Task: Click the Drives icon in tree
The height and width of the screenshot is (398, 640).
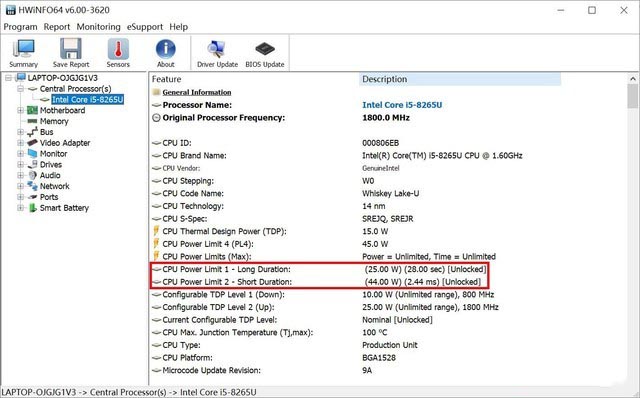Action: [x=32, y=165]
